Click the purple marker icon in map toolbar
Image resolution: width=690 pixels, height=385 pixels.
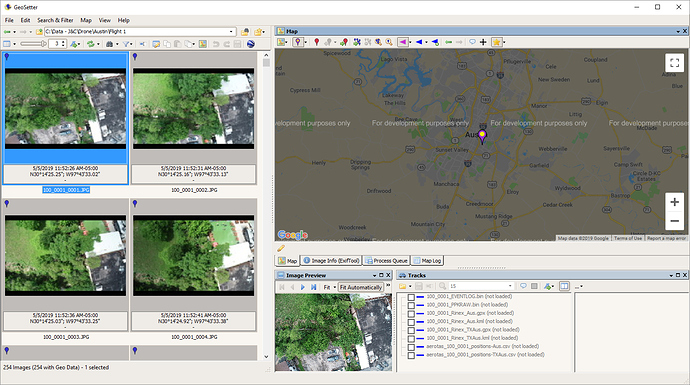pos(298,42)
